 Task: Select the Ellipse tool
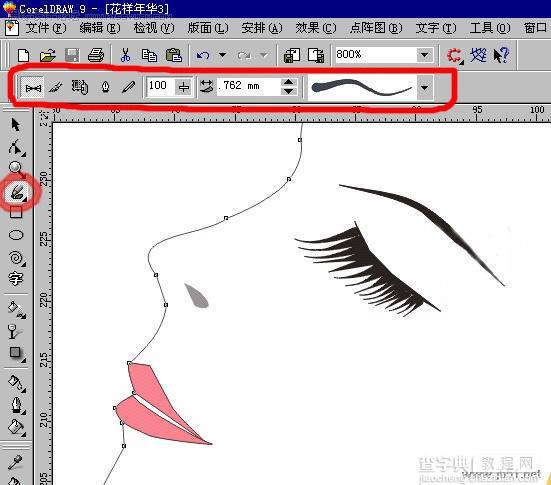point(16,235)
